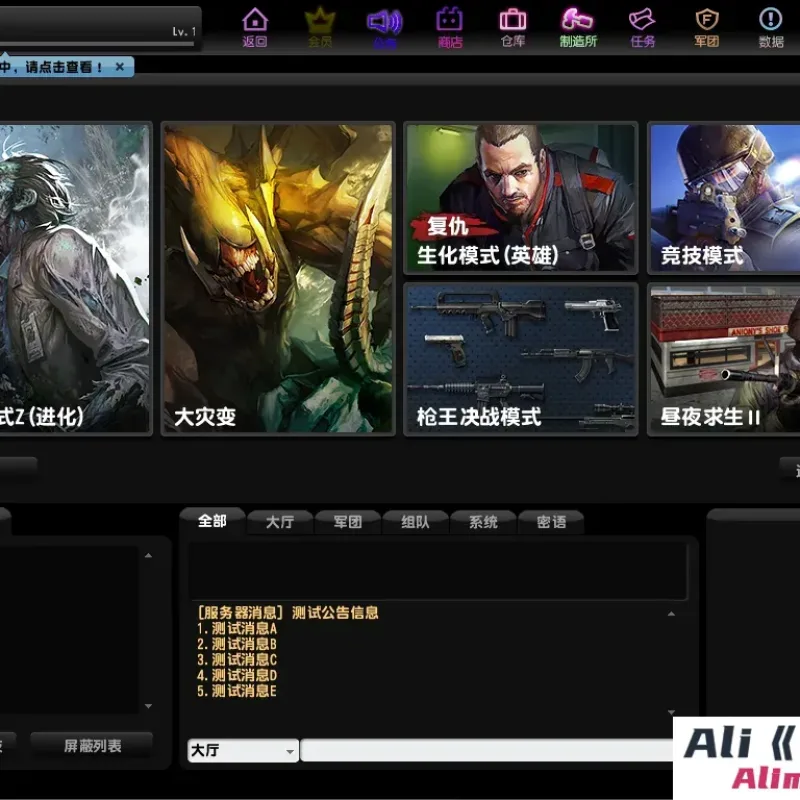Click the [服务器消息] 测试公告信息 line
This screenshot has height=800, width=800.
click(288, 613)
